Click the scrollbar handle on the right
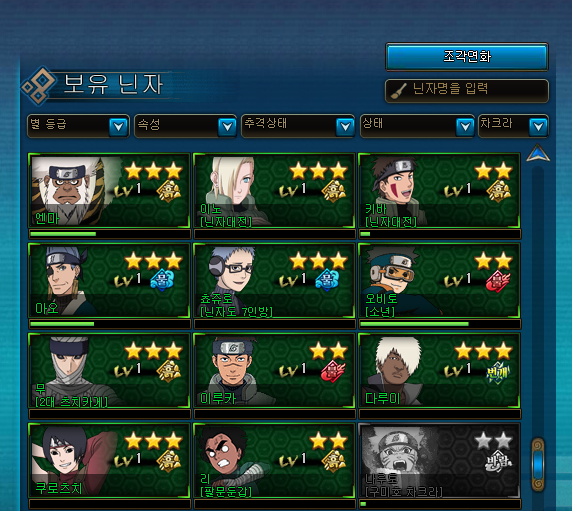 [538, 464]
